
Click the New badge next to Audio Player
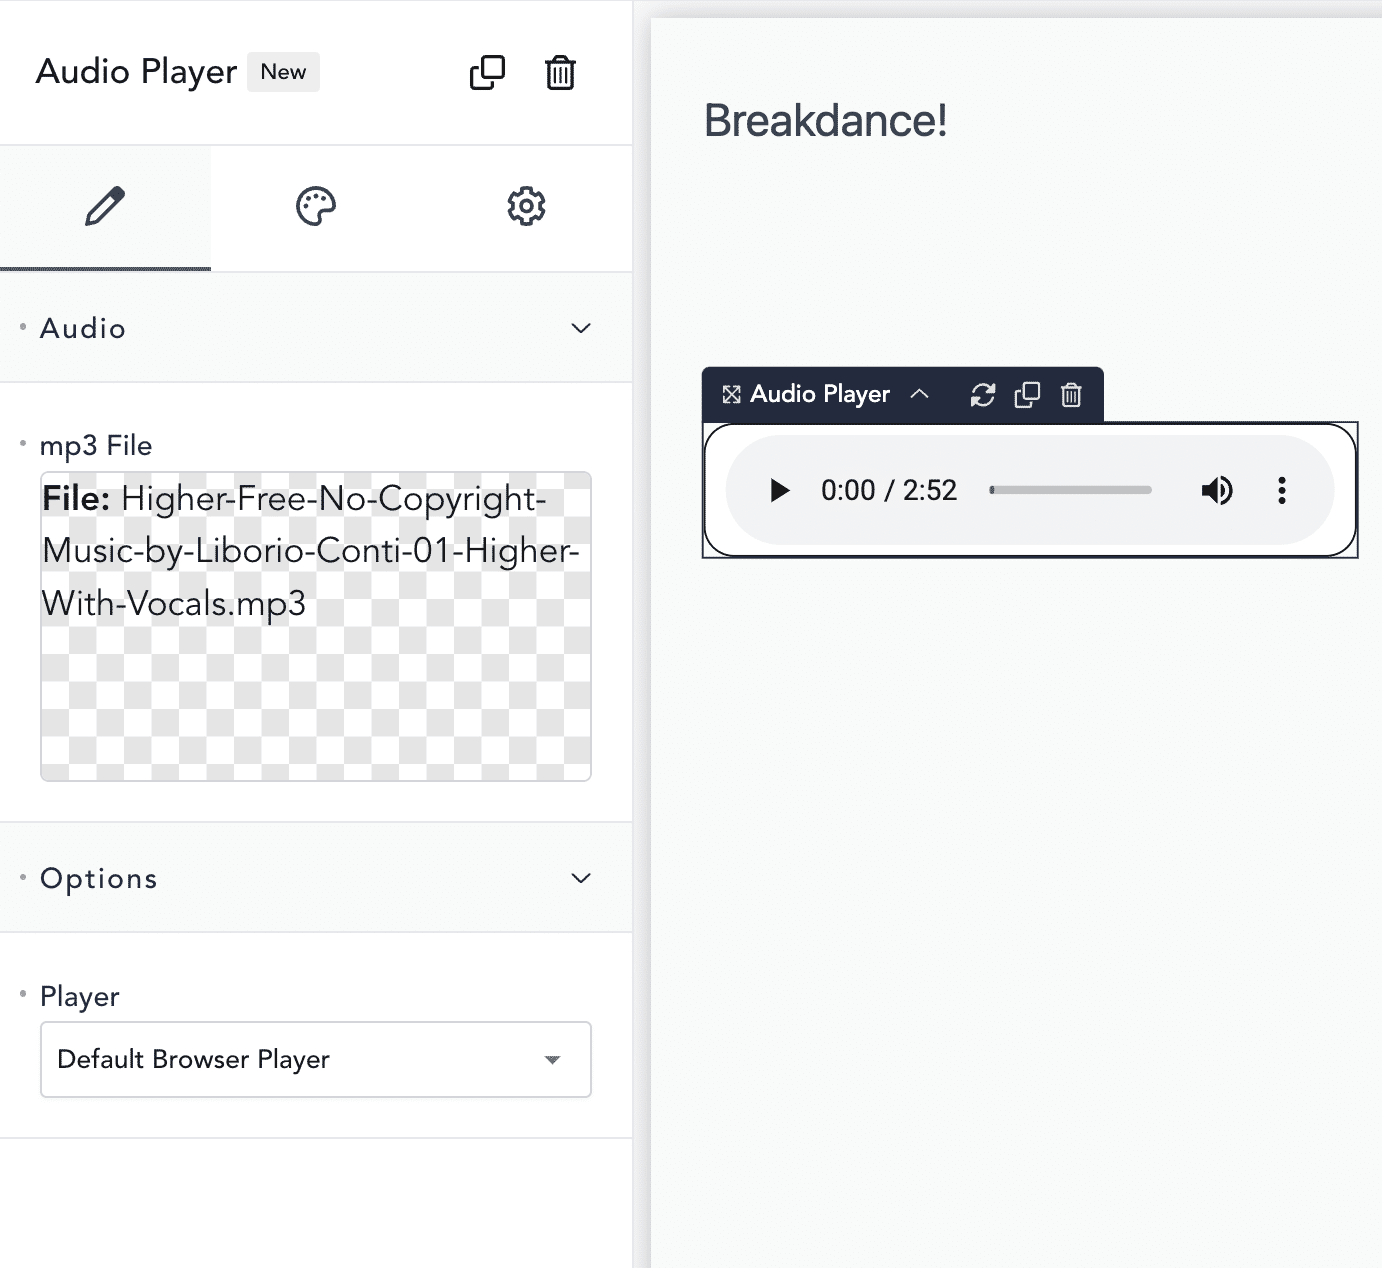point(284,72)
